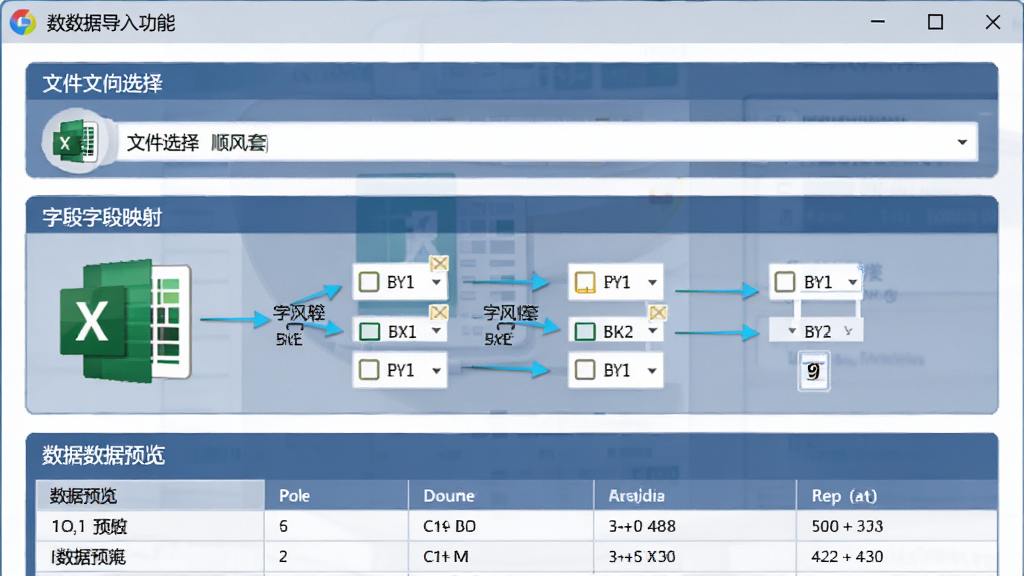Click the Pole column header
This screenshot has height=576, width=1024.
pos(336,496)
